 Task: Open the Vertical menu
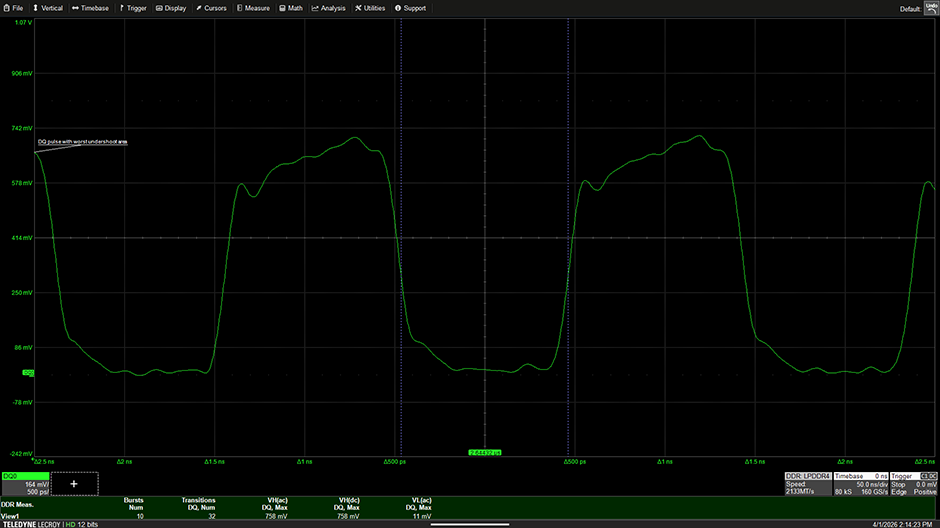(47, 8)
